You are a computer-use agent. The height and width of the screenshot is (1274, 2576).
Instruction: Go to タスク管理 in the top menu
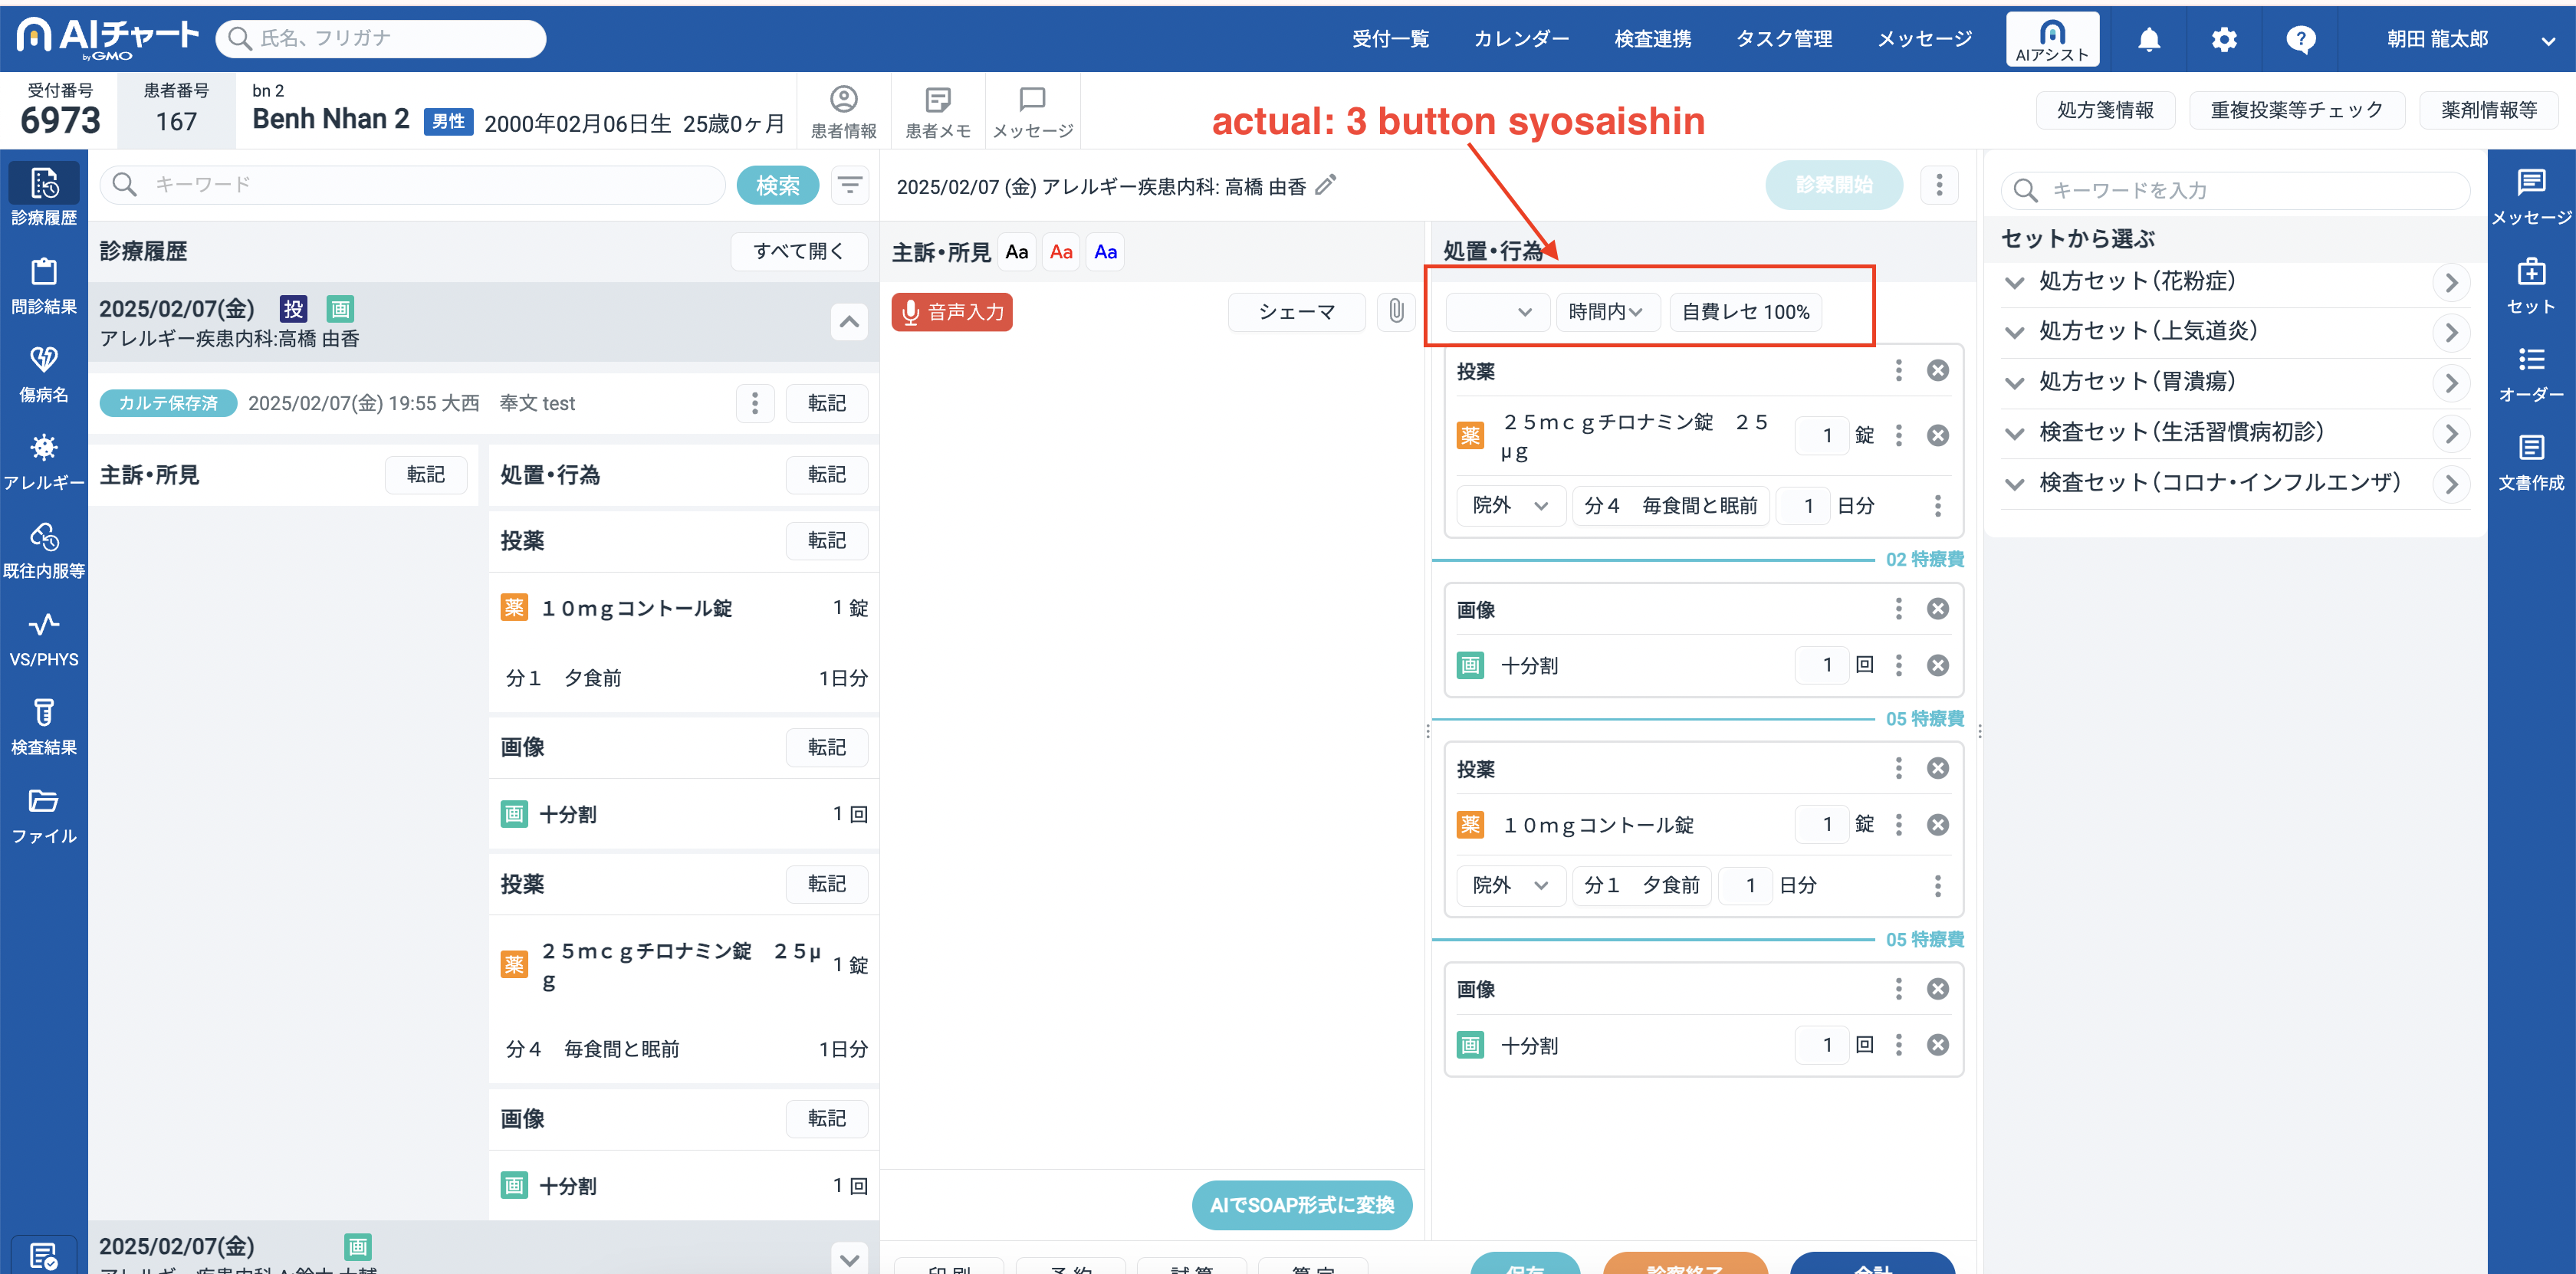[1783, 39]
